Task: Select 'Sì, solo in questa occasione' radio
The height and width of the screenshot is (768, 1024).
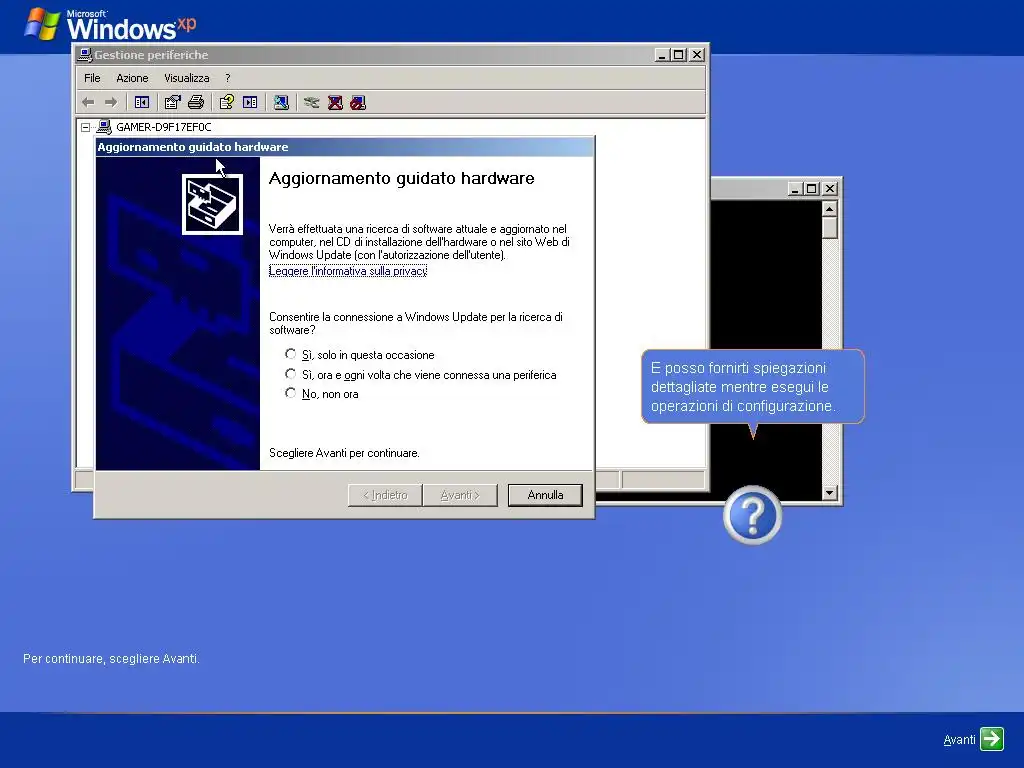Action: (291, 354)
